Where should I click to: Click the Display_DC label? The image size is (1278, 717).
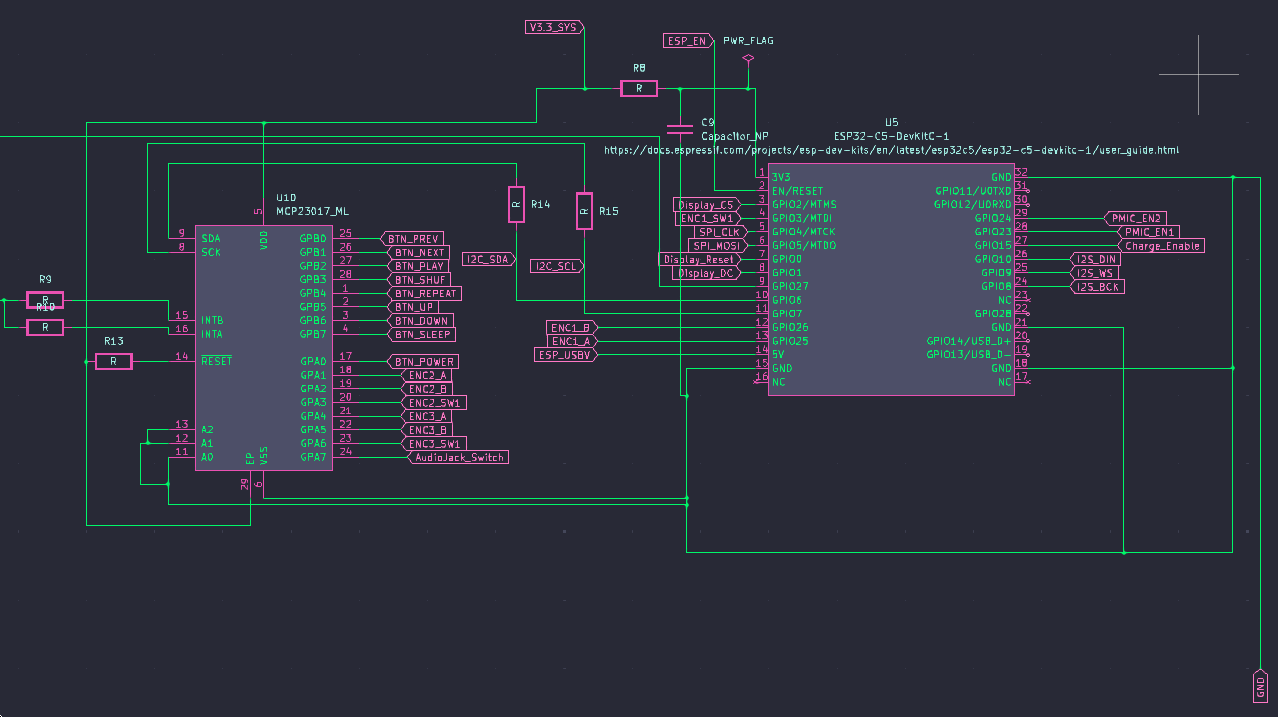708,272
